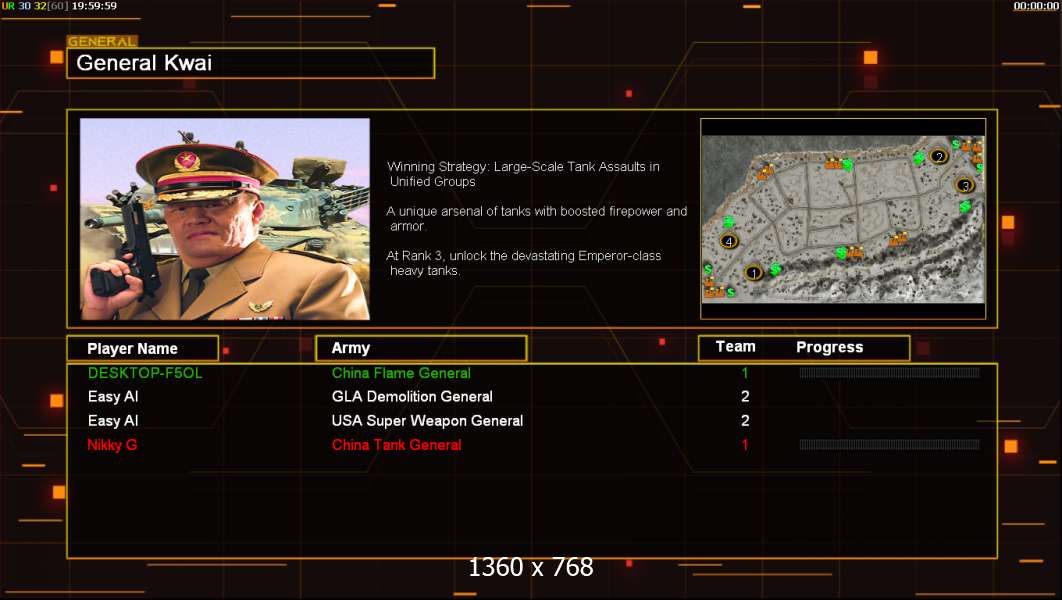The height and width of the screenshot is (600, 1062).
Task: Select the DESKTOP-F5OL player entry
Action: click(145, 373)
